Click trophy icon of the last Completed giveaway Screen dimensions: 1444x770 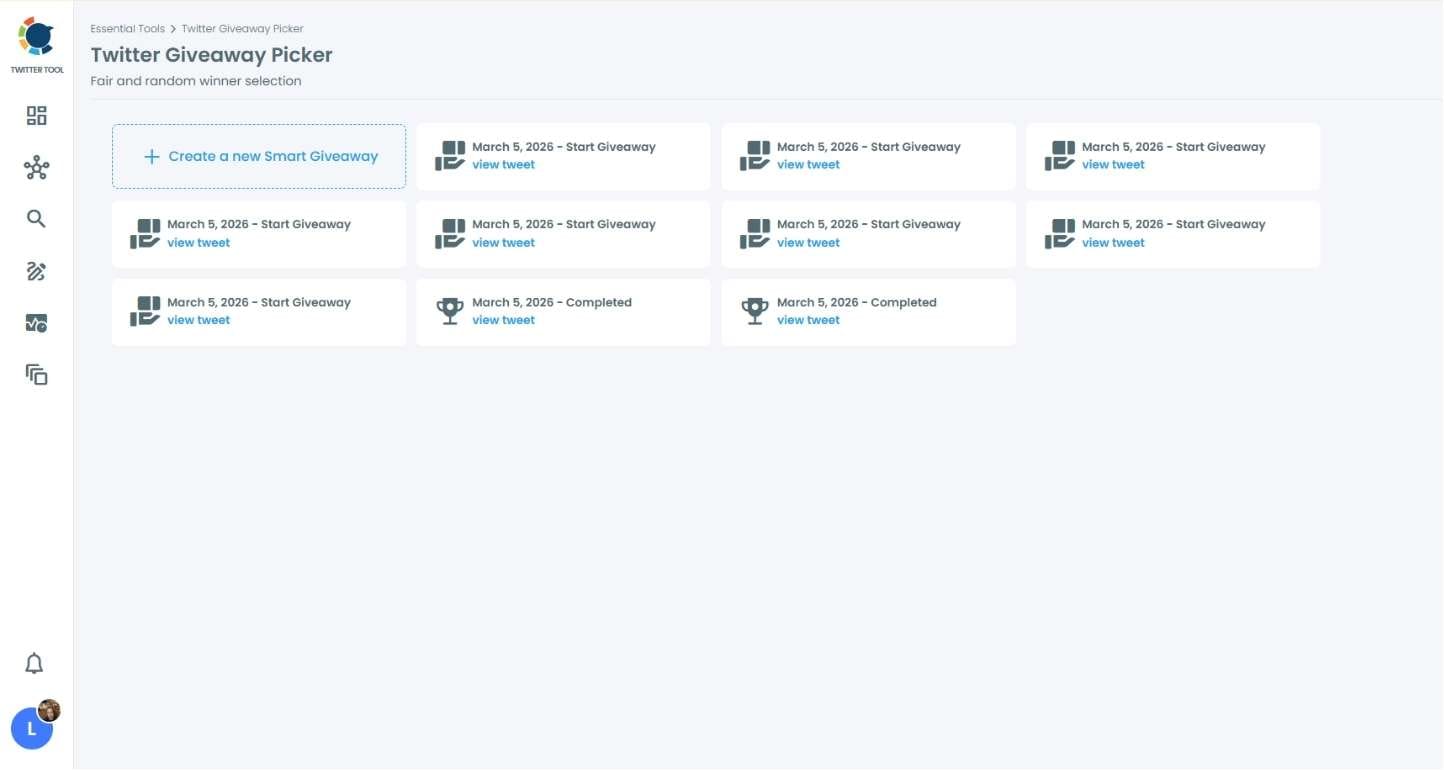755,311
